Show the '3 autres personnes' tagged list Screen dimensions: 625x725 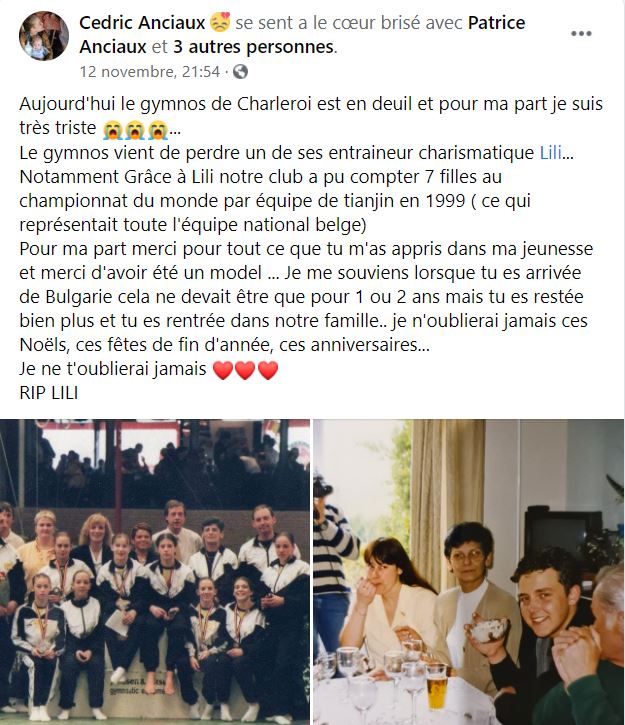coord(253,47)
